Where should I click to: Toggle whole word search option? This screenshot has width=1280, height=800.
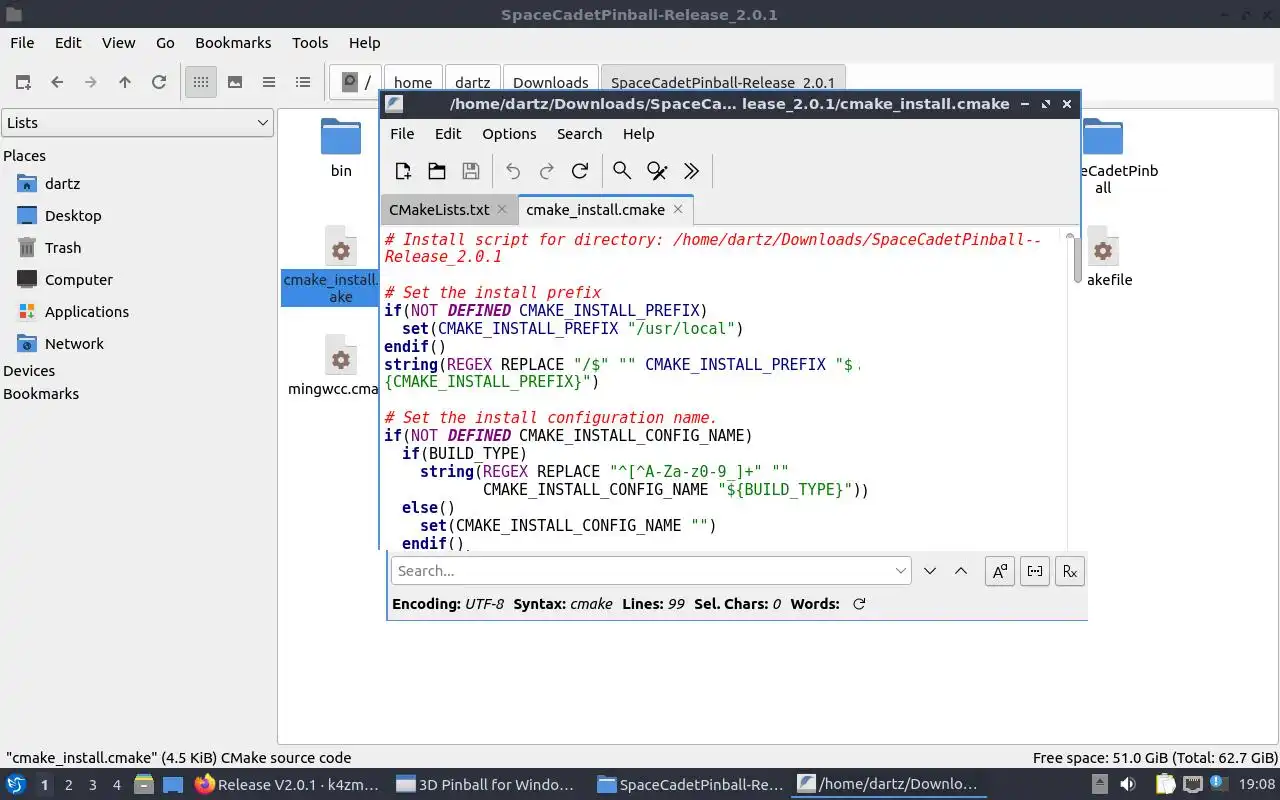tap(1035, 571)
